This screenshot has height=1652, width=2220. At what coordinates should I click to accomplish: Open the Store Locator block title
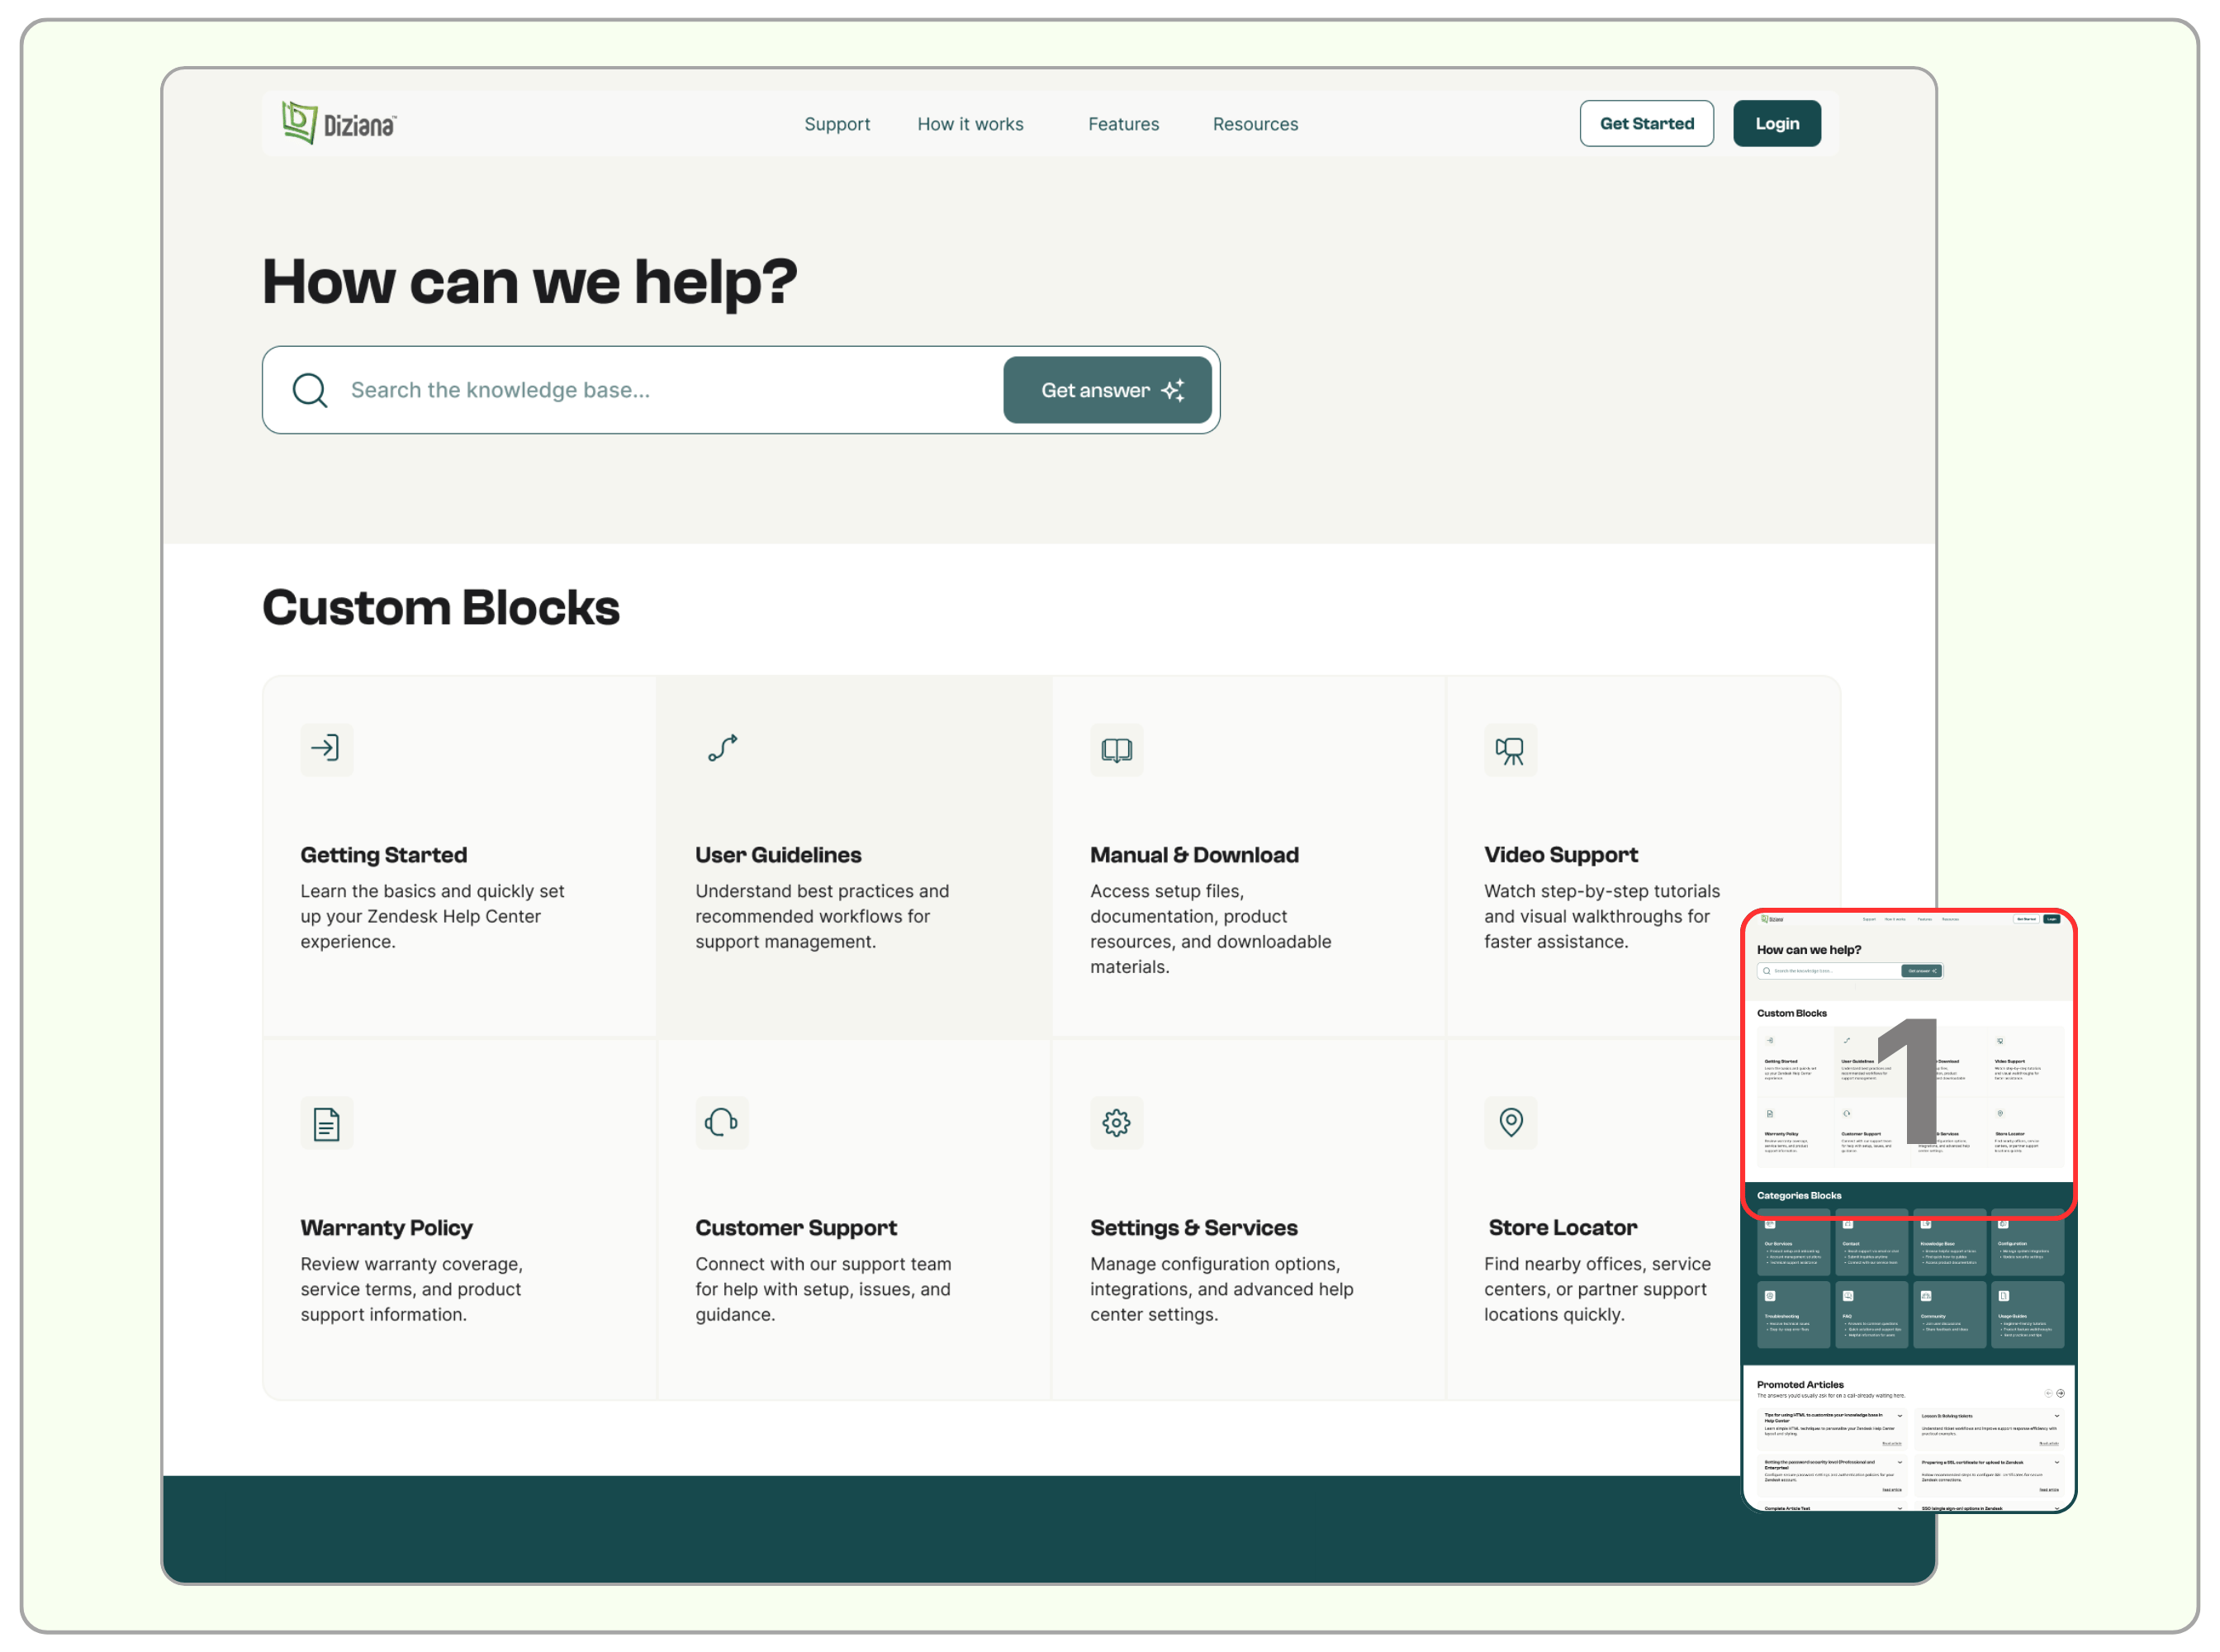click(1562, 1227)
